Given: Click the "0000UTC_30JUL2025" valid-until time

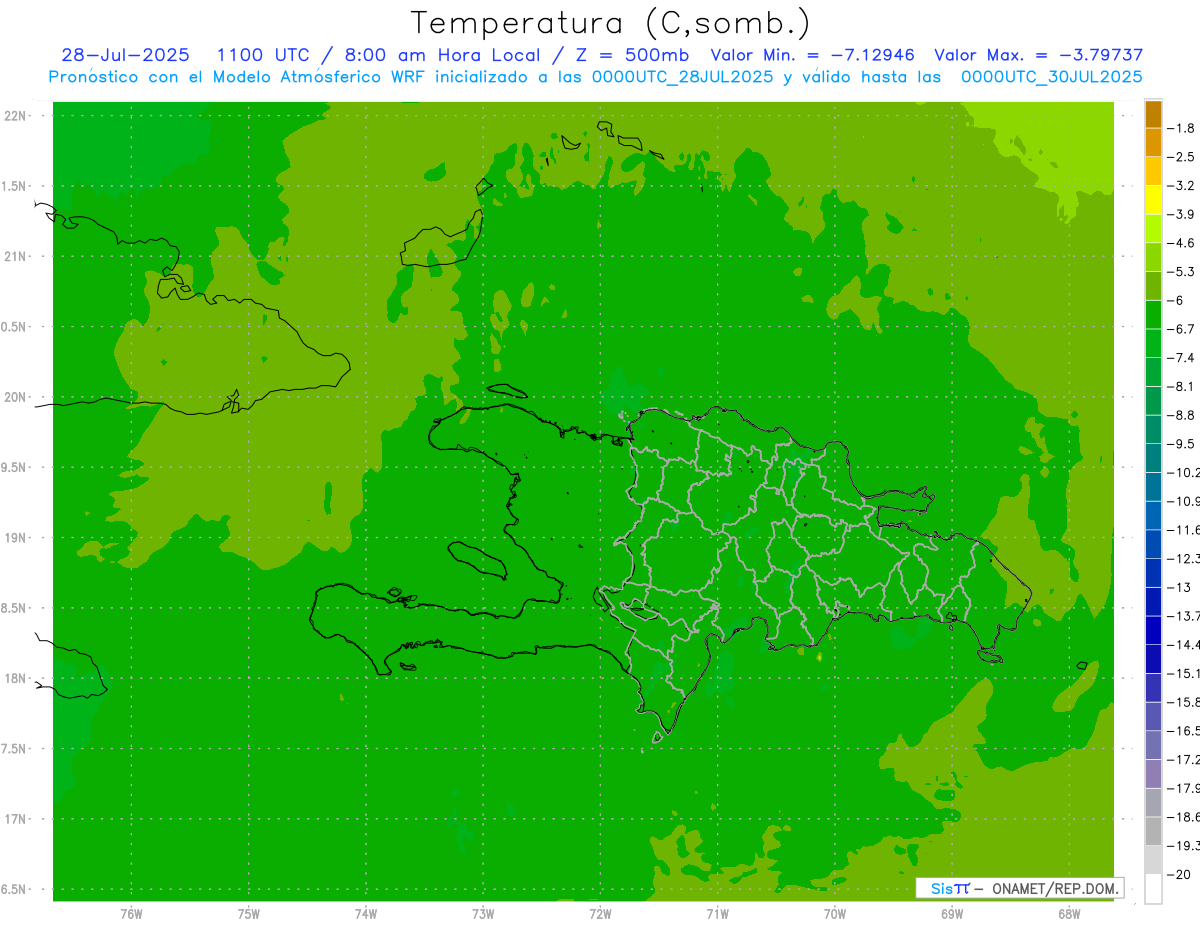Looking at the screenshot, I should (1052, 76).
